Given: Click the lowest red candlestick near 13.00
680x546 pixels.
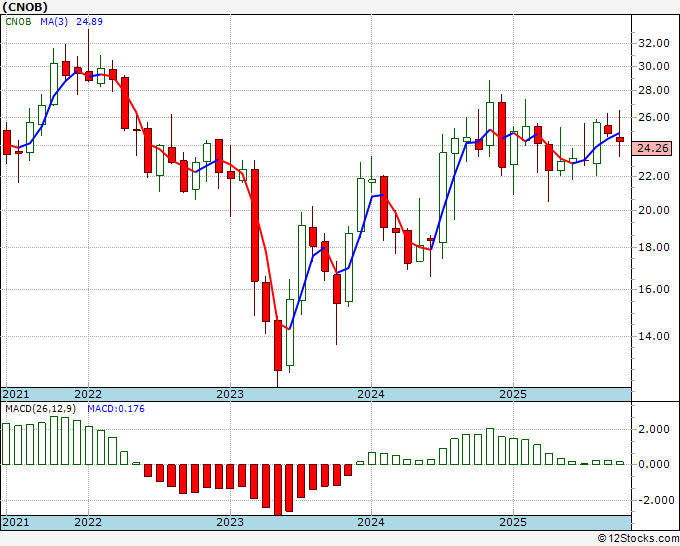Looking at the screenshot, I should (278, 346).
